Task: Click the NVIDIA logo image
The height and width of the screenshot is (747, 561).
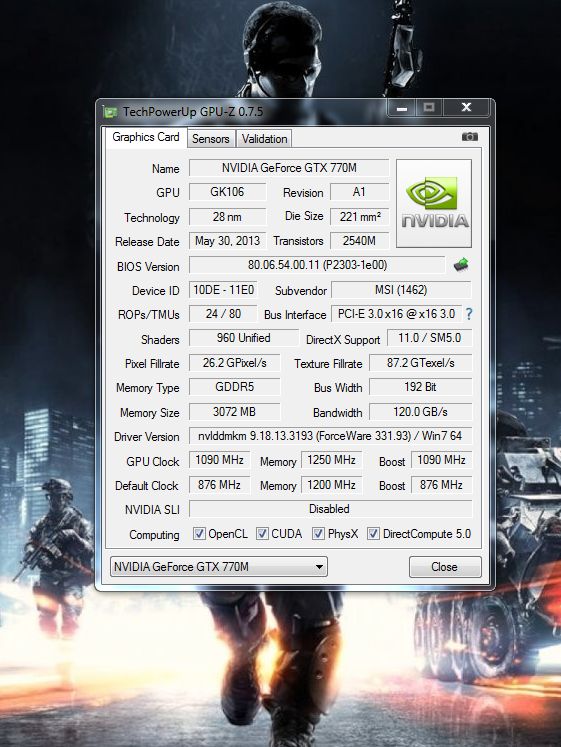Action: click(434, 203)
